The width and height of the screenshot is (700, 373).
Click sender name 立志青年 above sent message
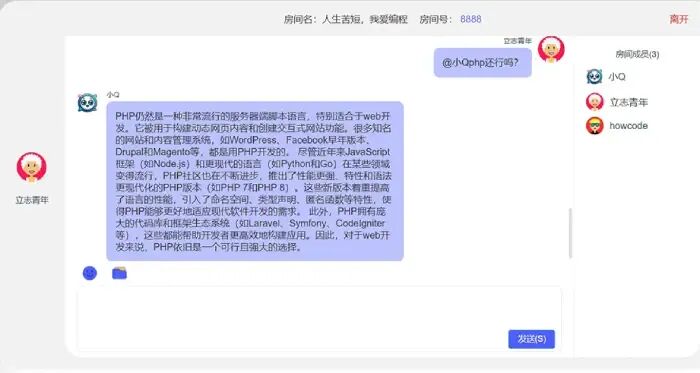pyautogui.click(x=517, y=41)
